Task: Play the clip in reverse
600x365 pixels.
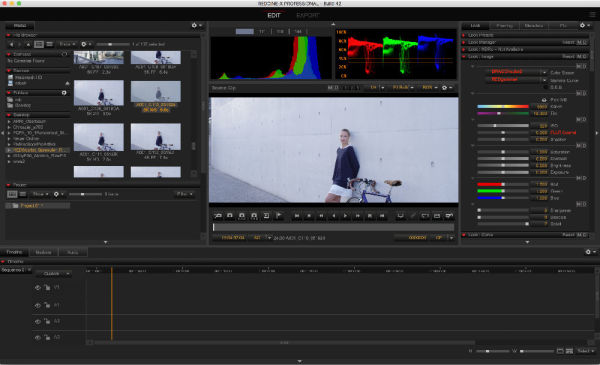Action: tap(334, 216)
